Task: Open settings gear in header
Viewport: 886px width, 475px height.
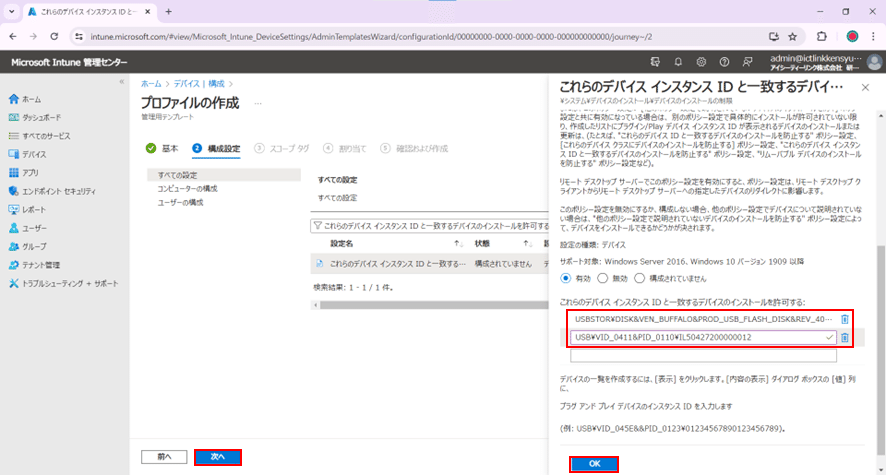Action: (x=701, y=62)
